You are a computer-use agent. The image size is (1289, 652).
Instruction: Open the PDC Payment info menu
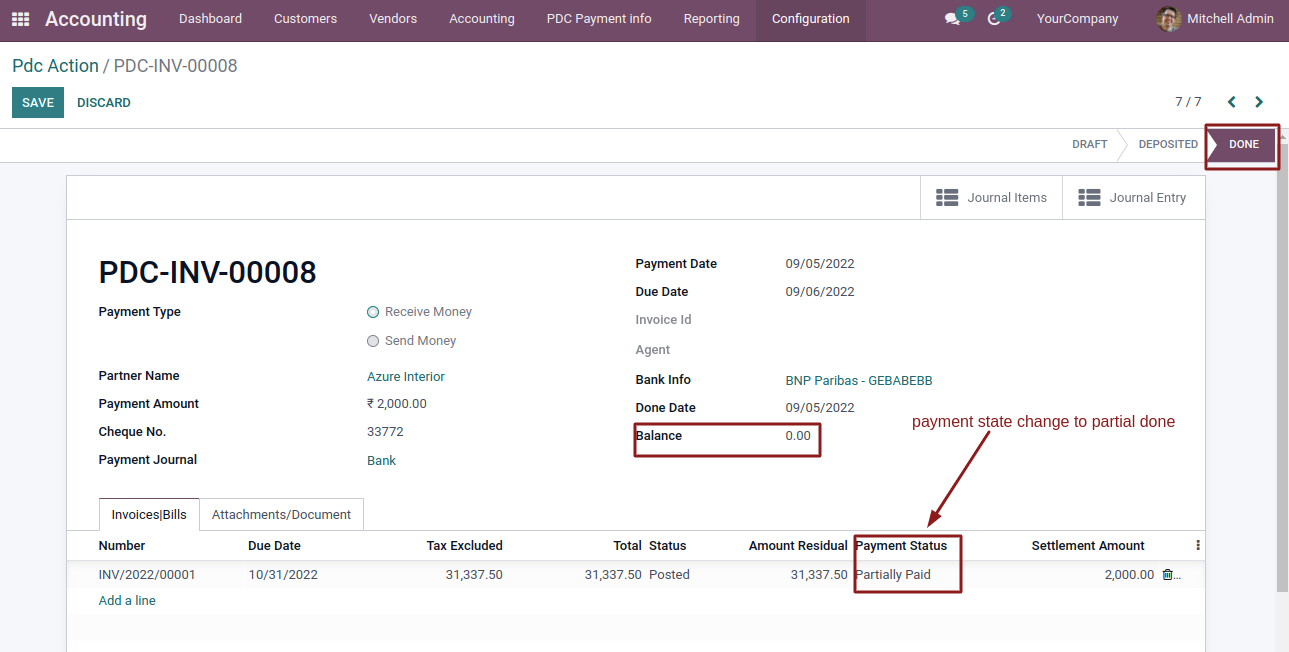[599, 19]
